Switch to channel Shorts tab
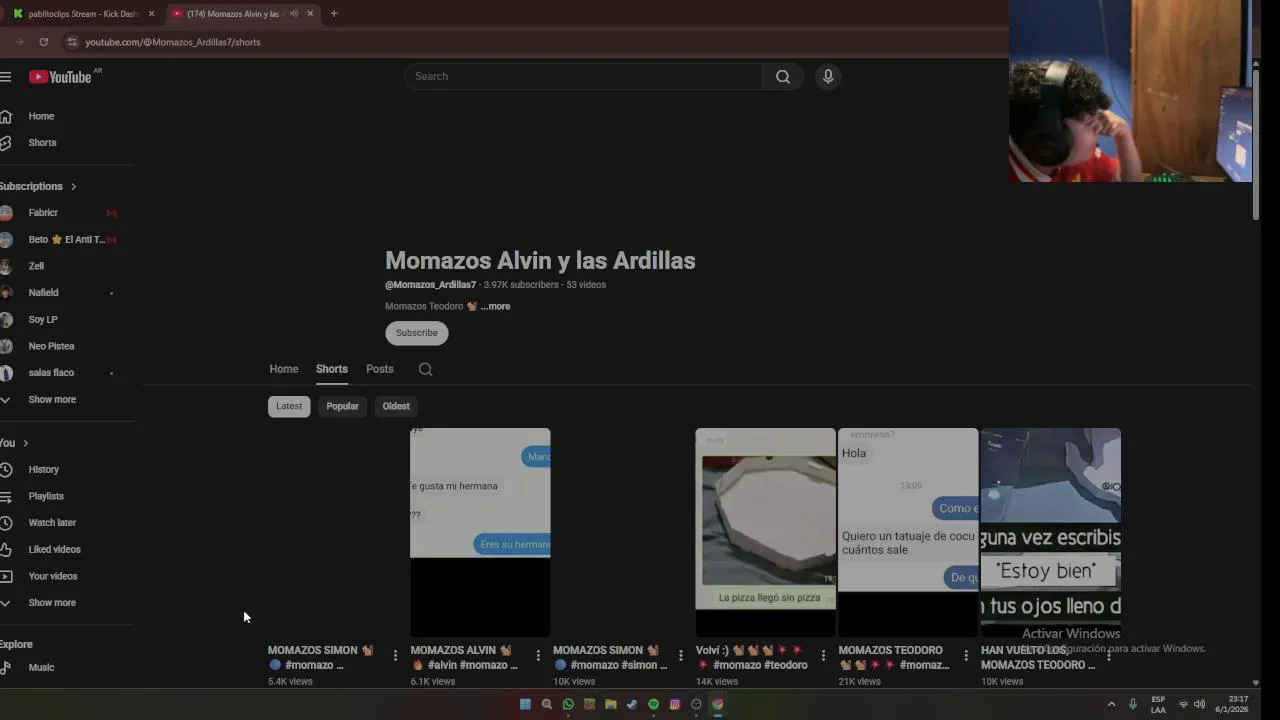The width and height of the screenshot is (1280, 720). 332,369
